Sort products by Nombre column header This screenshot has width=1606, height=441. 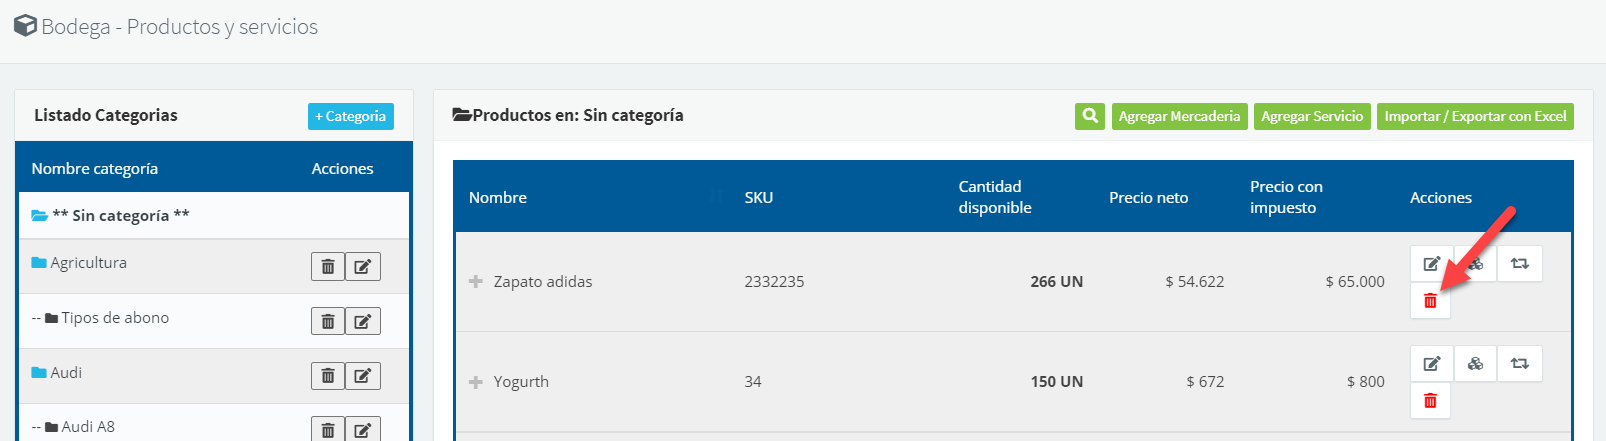pos(498,198)
